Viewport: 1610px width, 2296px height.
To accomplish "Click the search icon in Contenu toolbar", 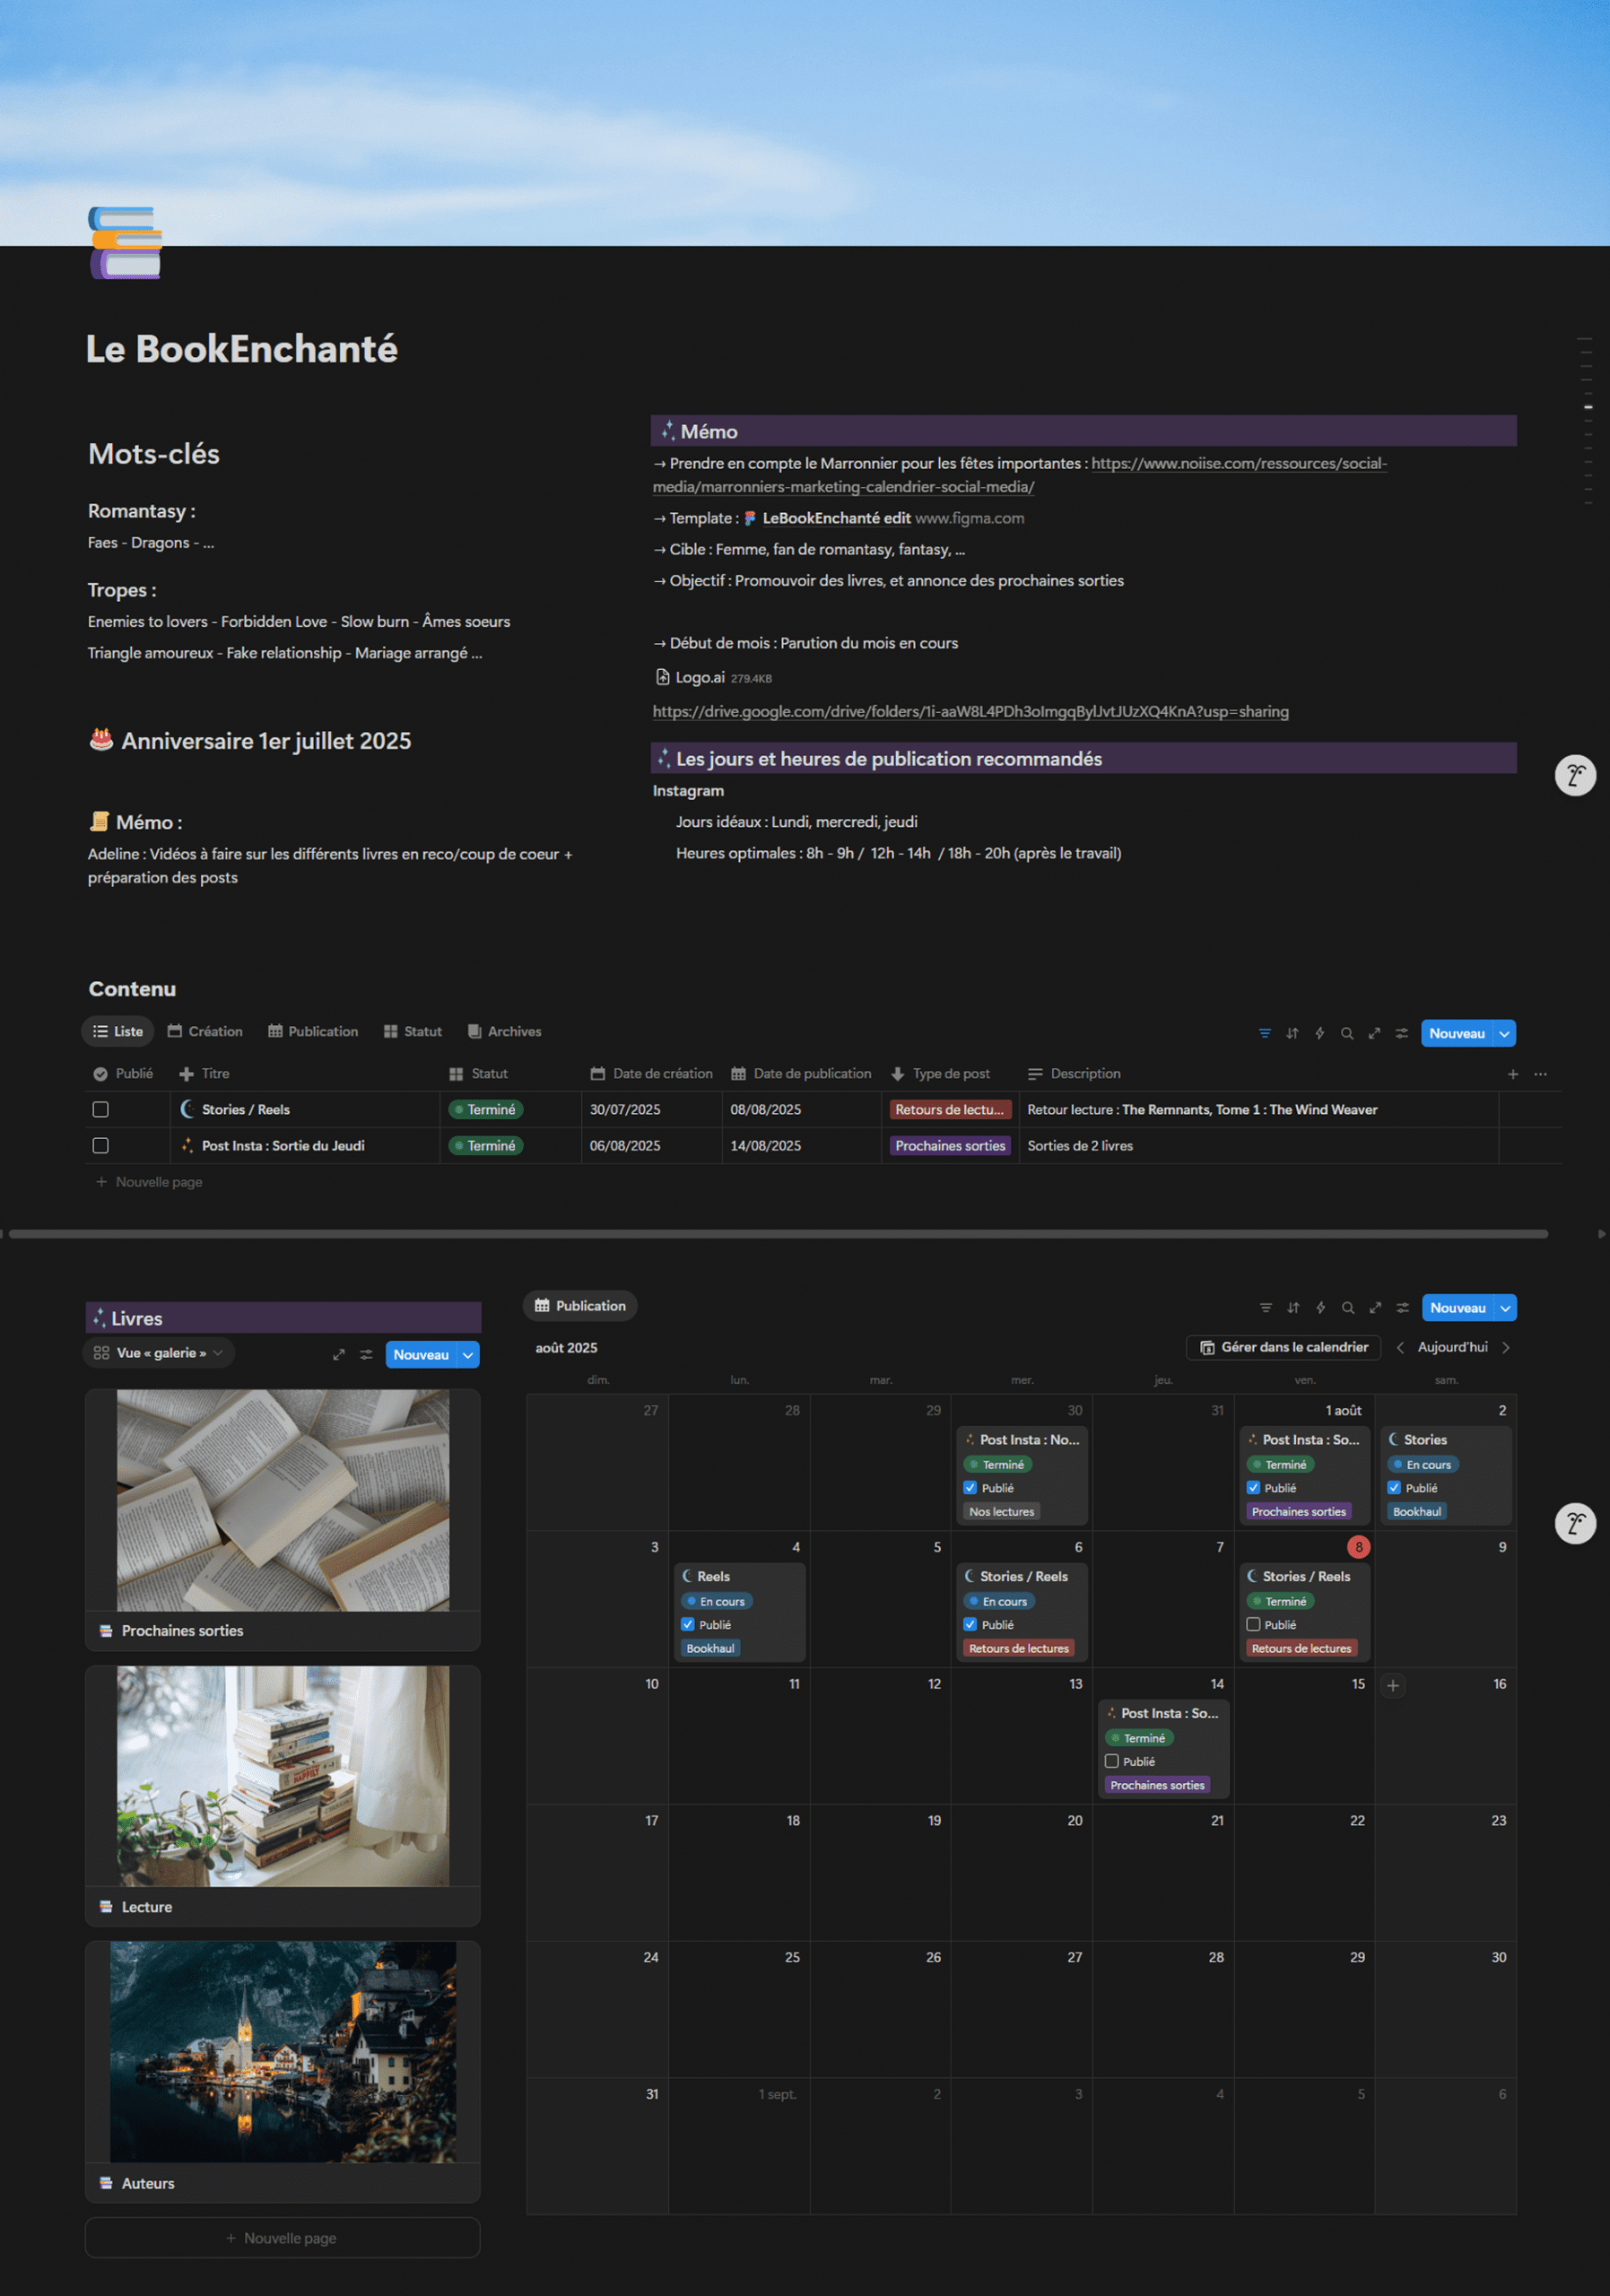I will 1346,1033.
